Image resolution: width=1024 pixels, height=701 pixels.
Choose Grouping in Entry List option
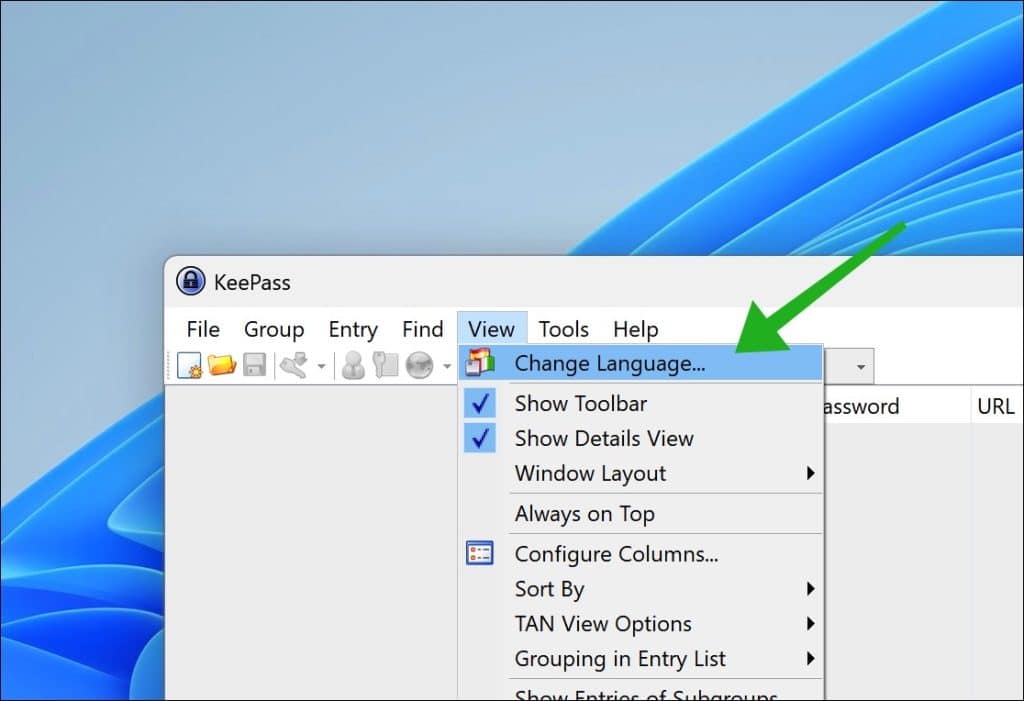coord(621,659)
